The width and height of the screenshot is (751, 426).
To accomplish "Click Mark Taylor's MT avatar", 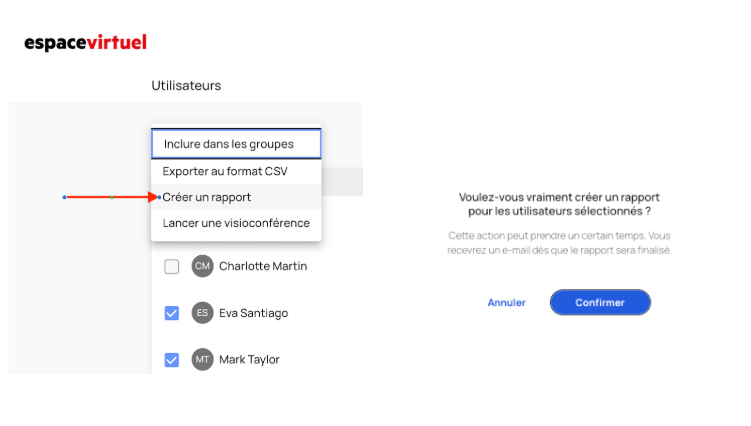I will tap(203, 360).
